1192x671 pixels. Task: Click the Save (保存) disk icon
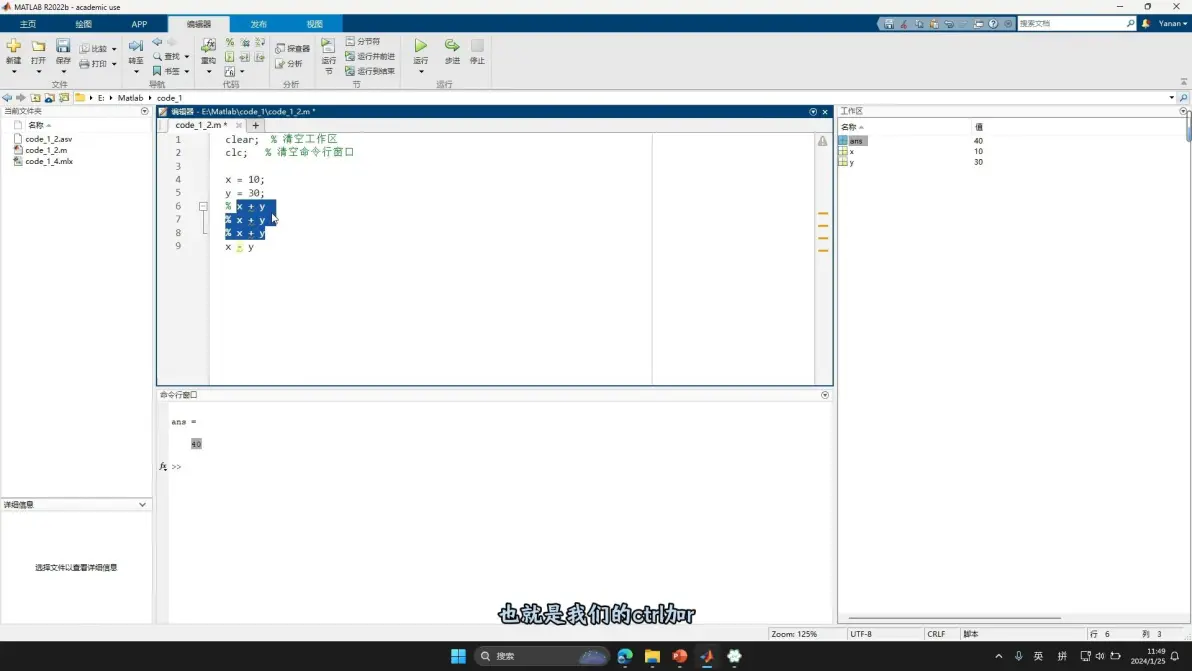click(63, 46)
